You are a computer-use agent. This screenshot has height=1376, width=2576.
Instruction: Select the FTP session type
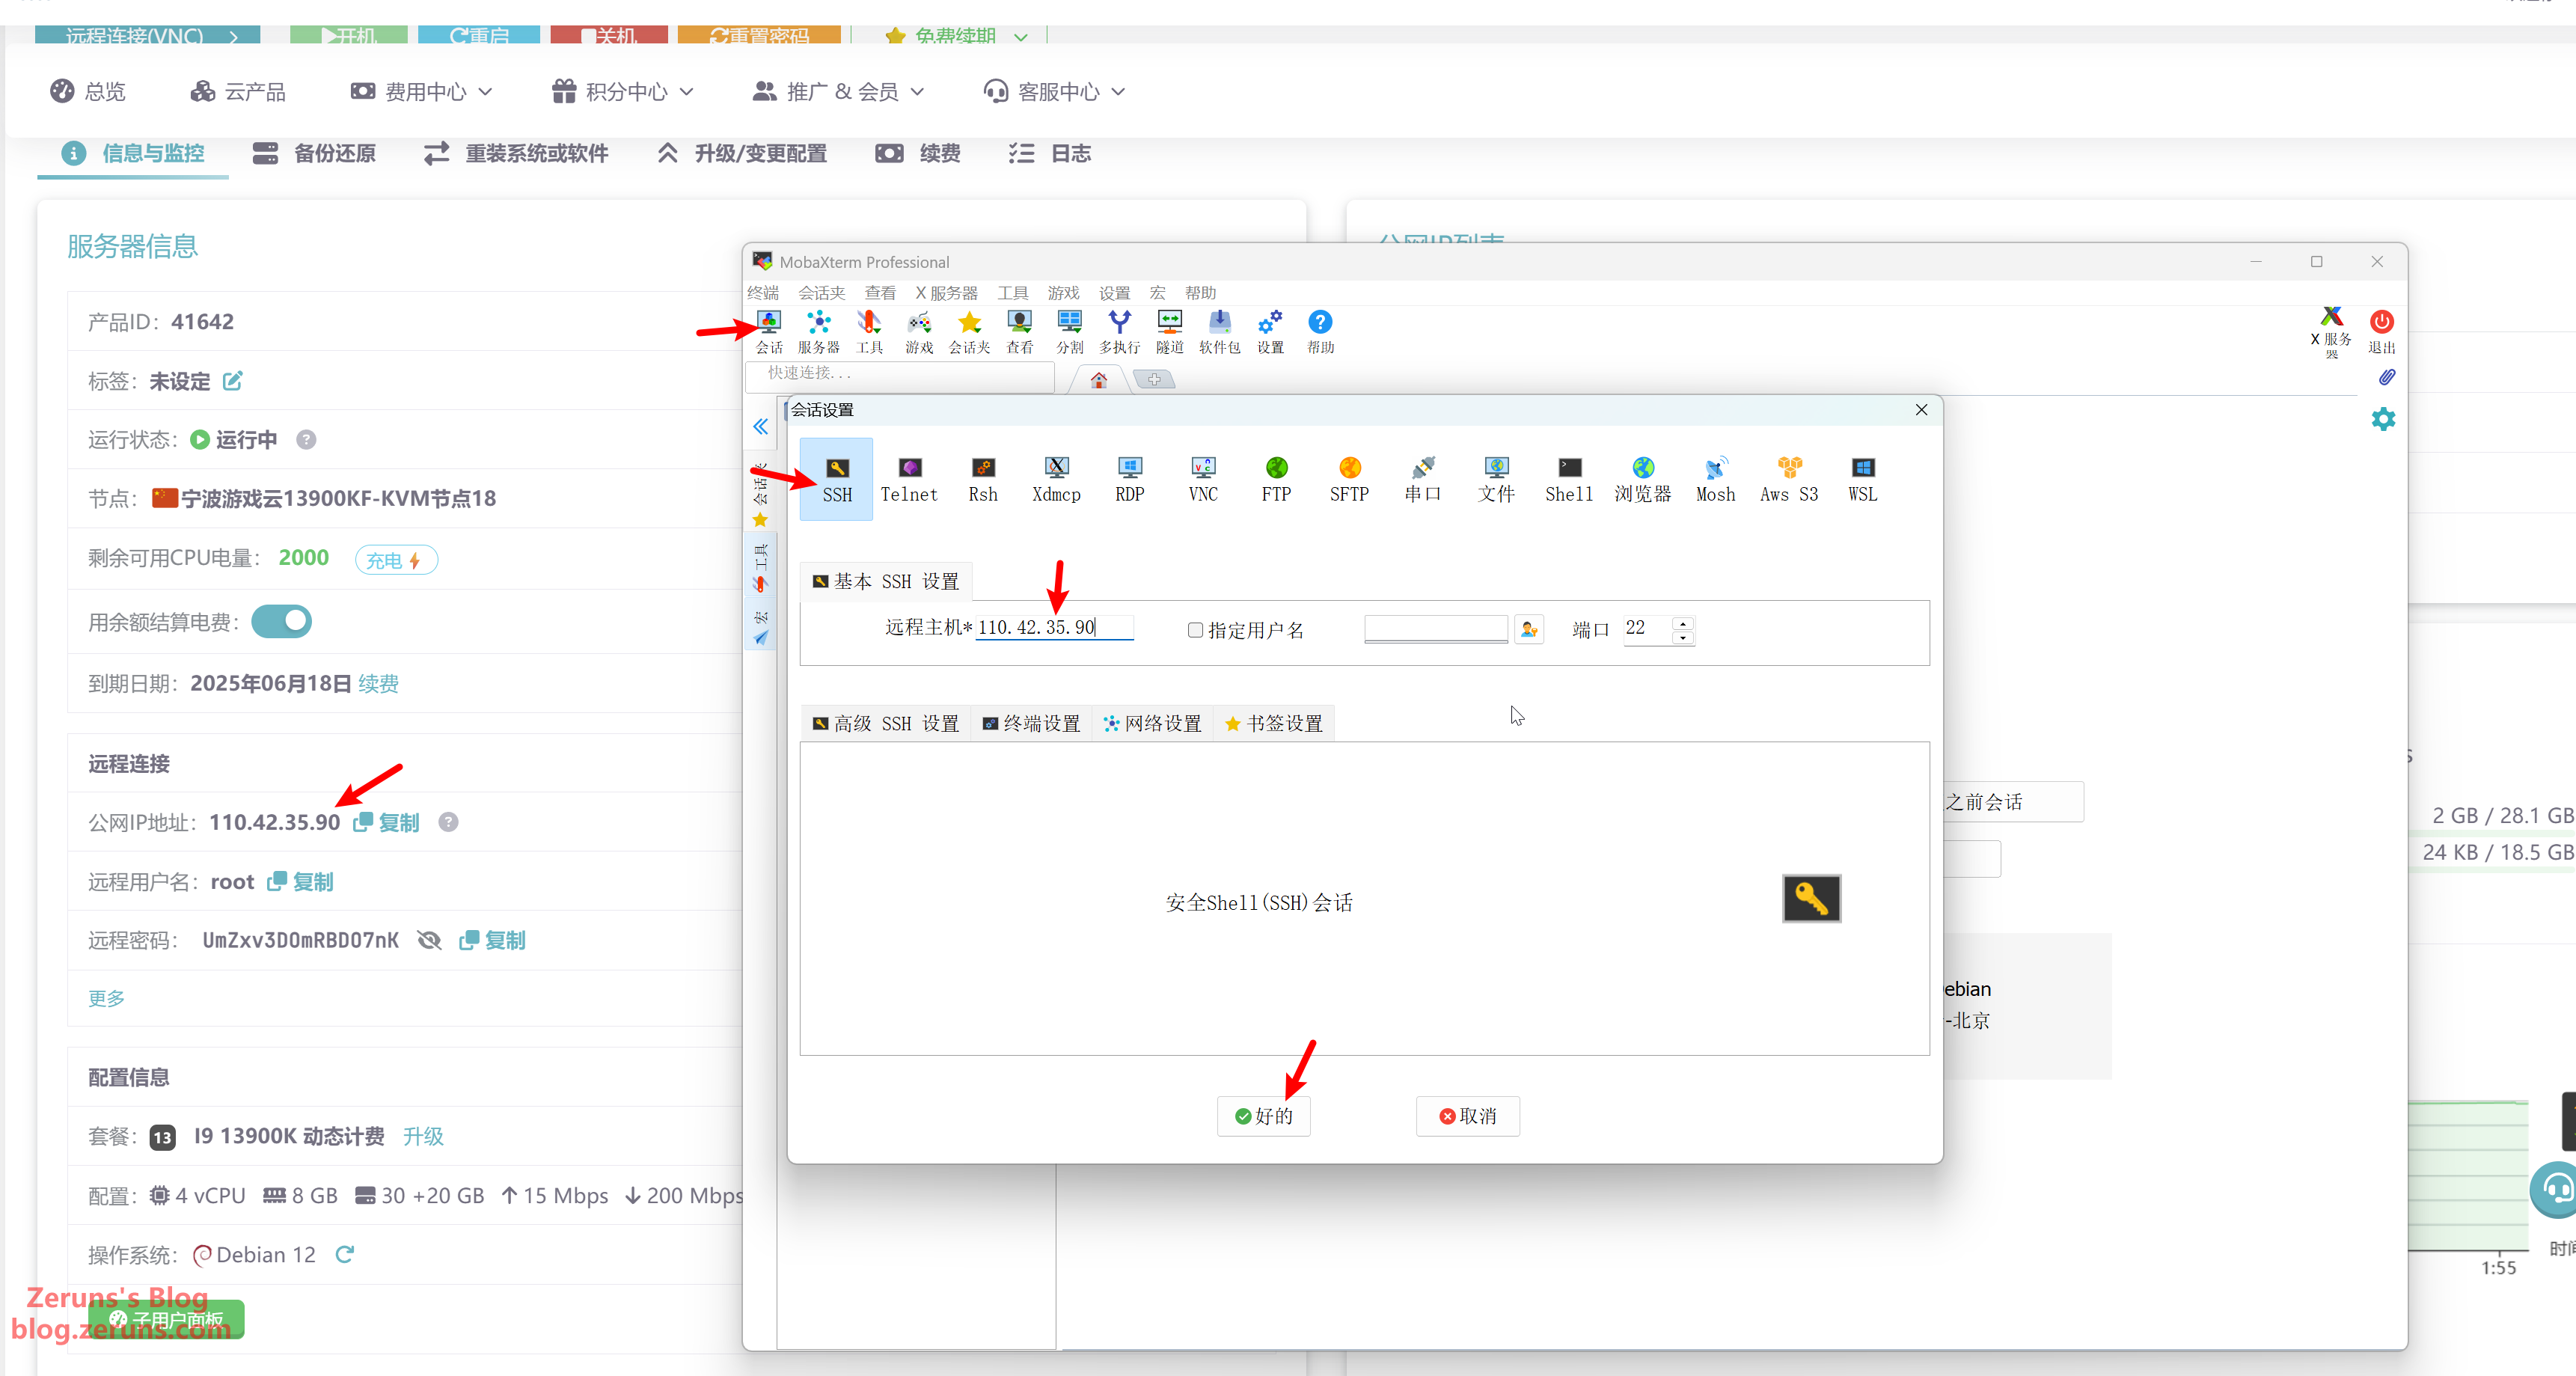(x=1276, y=479)
